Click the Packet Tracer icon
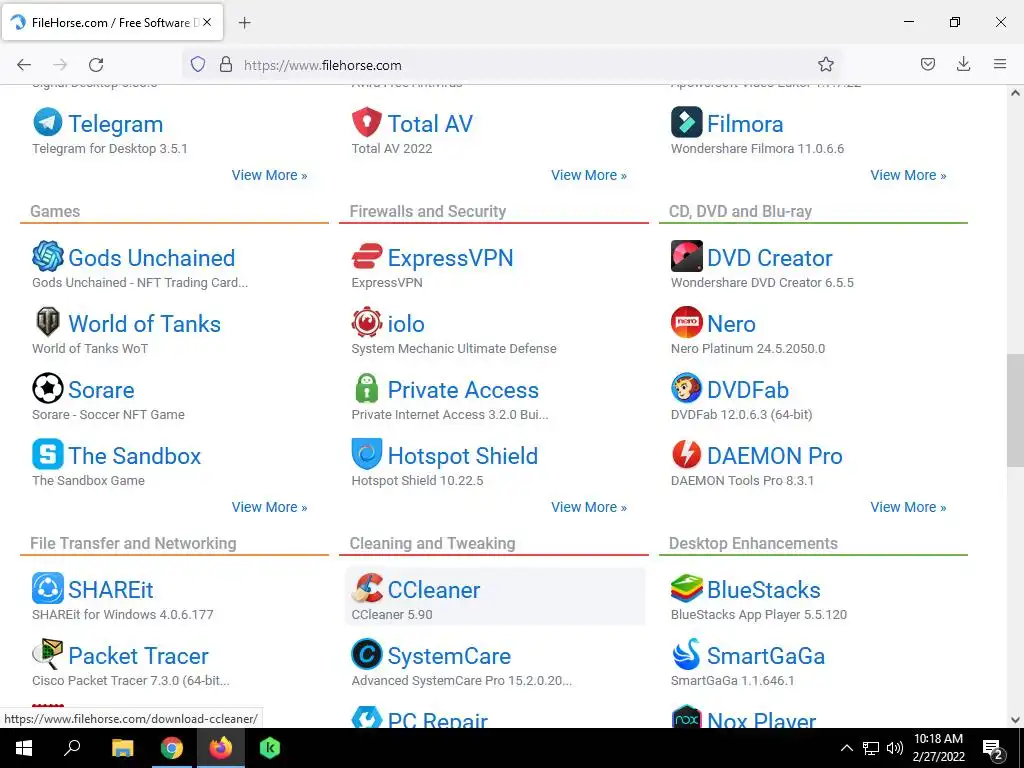 pyautogui.click(x=48, y=654)
